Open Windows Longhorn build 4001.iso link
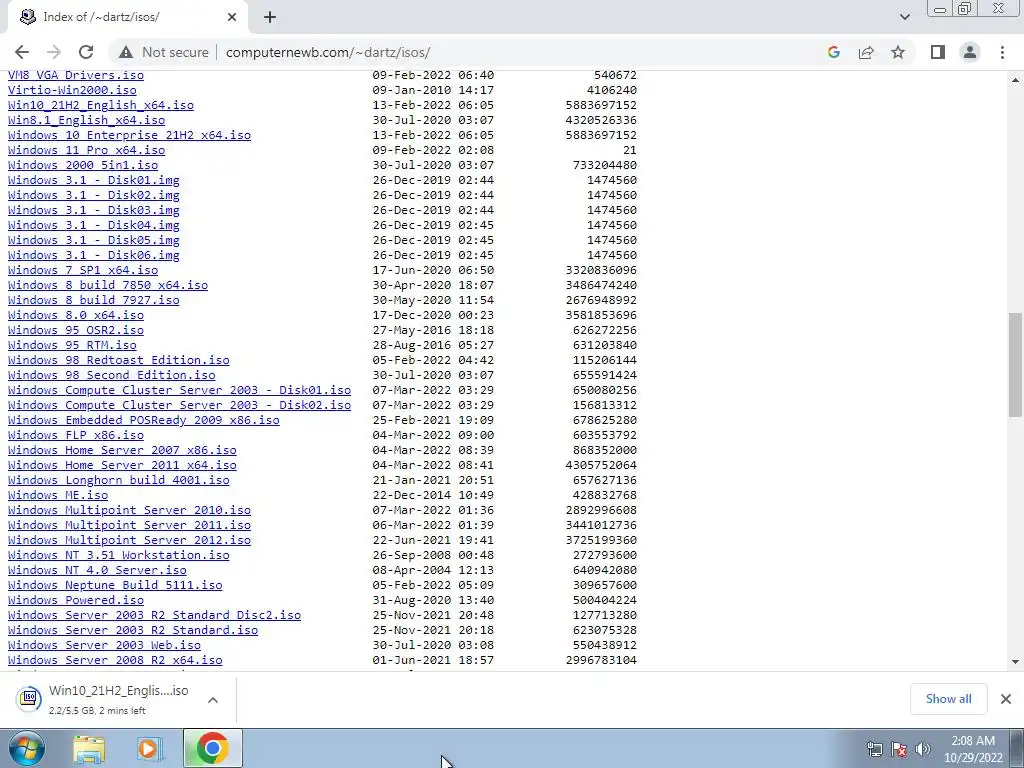 [119, 481]
